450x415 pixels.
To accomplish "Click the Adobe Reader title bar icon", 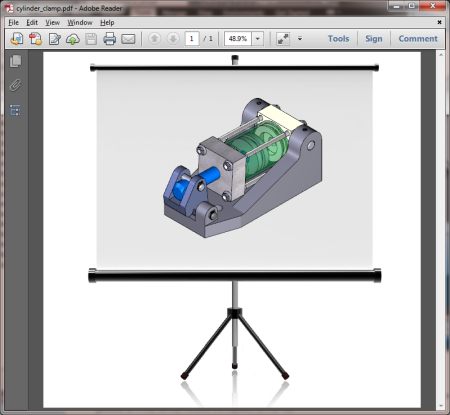I will [x=9, y=8].
